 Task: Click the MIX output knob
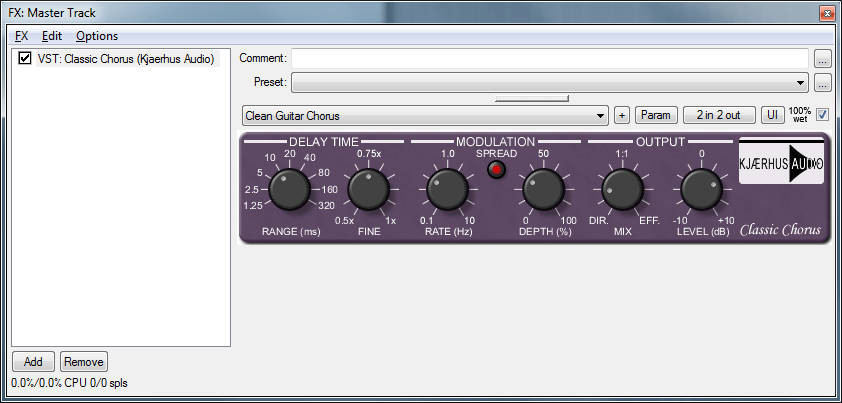click(622, 189)
